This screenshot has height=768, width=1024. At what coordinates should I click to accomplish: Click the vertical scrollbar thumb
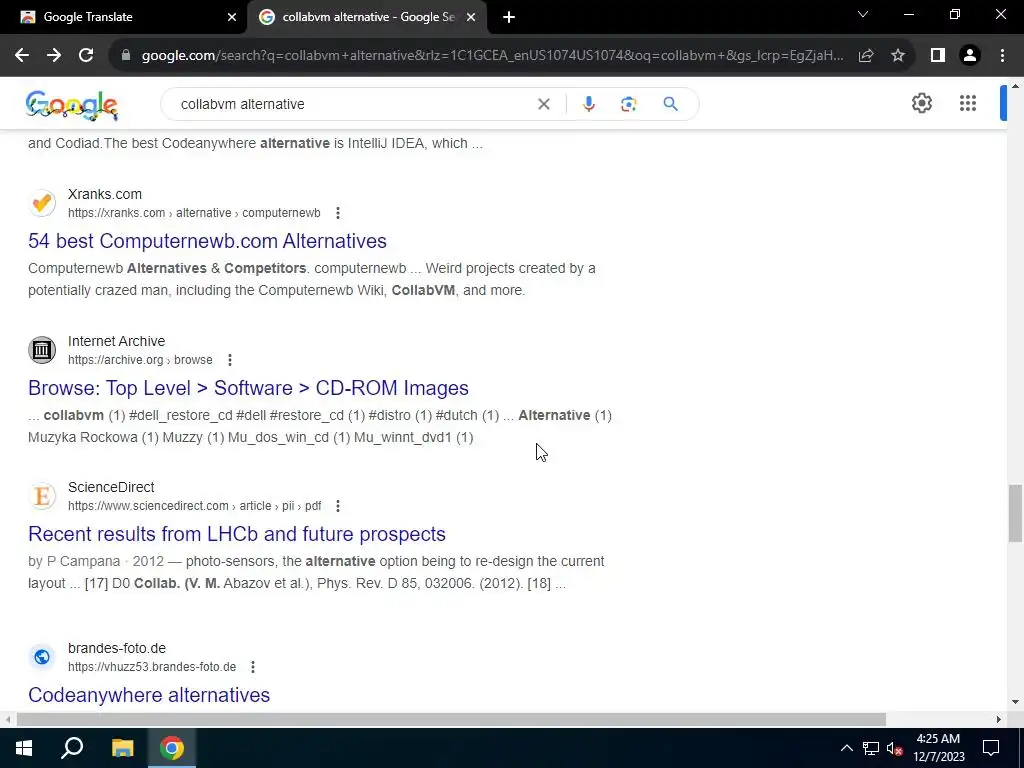coord(1015,513)
